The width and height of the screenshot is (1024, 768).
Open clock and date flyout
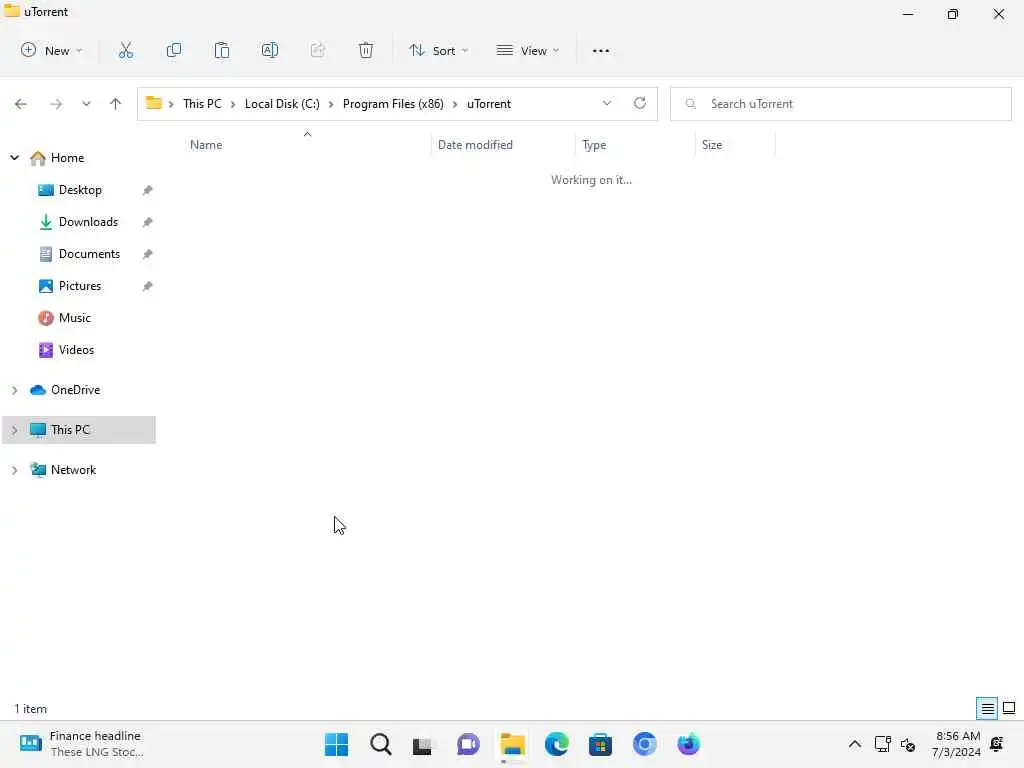point(957,744)
